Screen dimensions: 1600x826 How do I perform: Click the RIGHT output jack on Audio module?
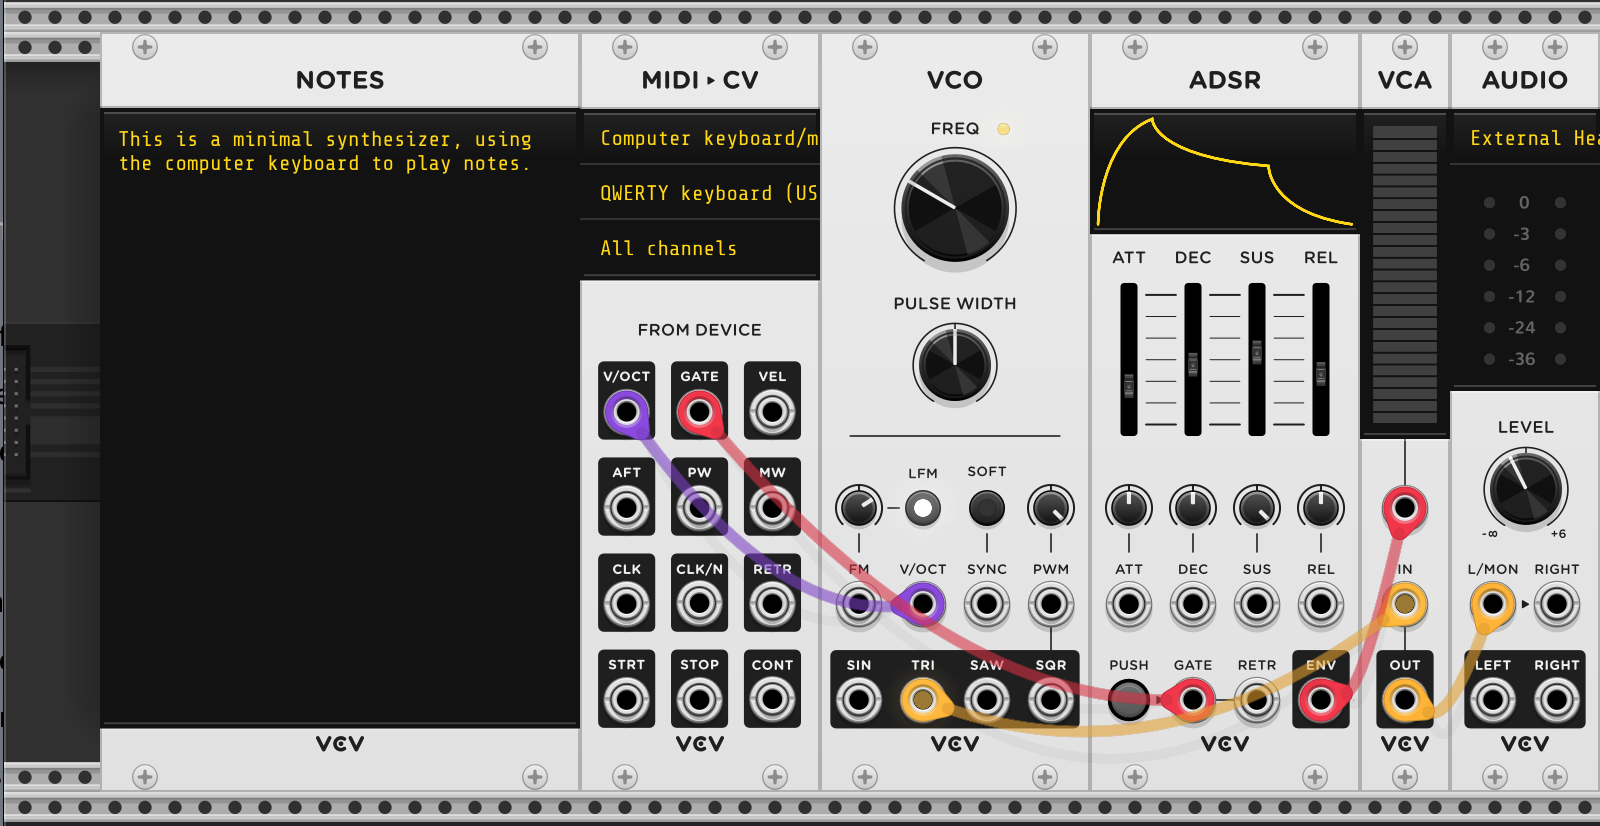(x=1556, y=700)
